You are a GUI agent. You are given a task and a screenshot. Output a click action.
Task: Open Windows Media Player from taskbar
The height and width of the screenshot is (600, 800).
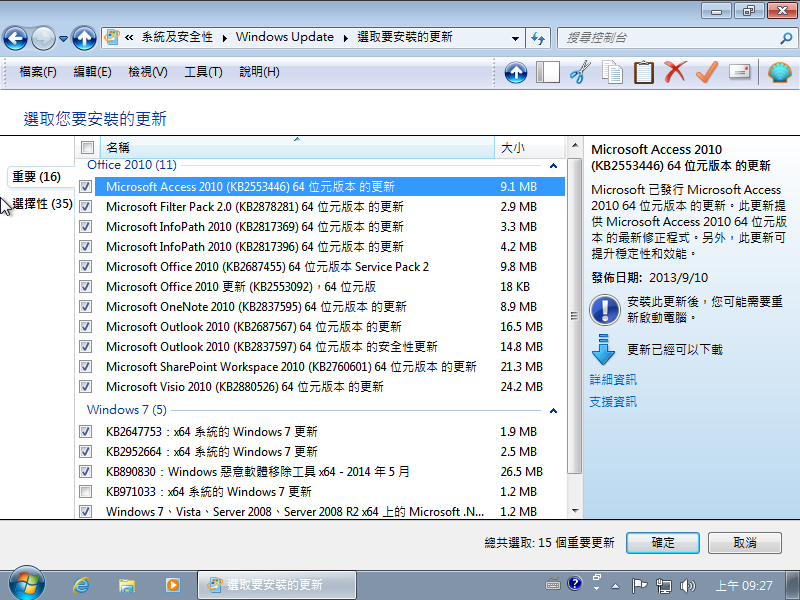click(173, 585)
